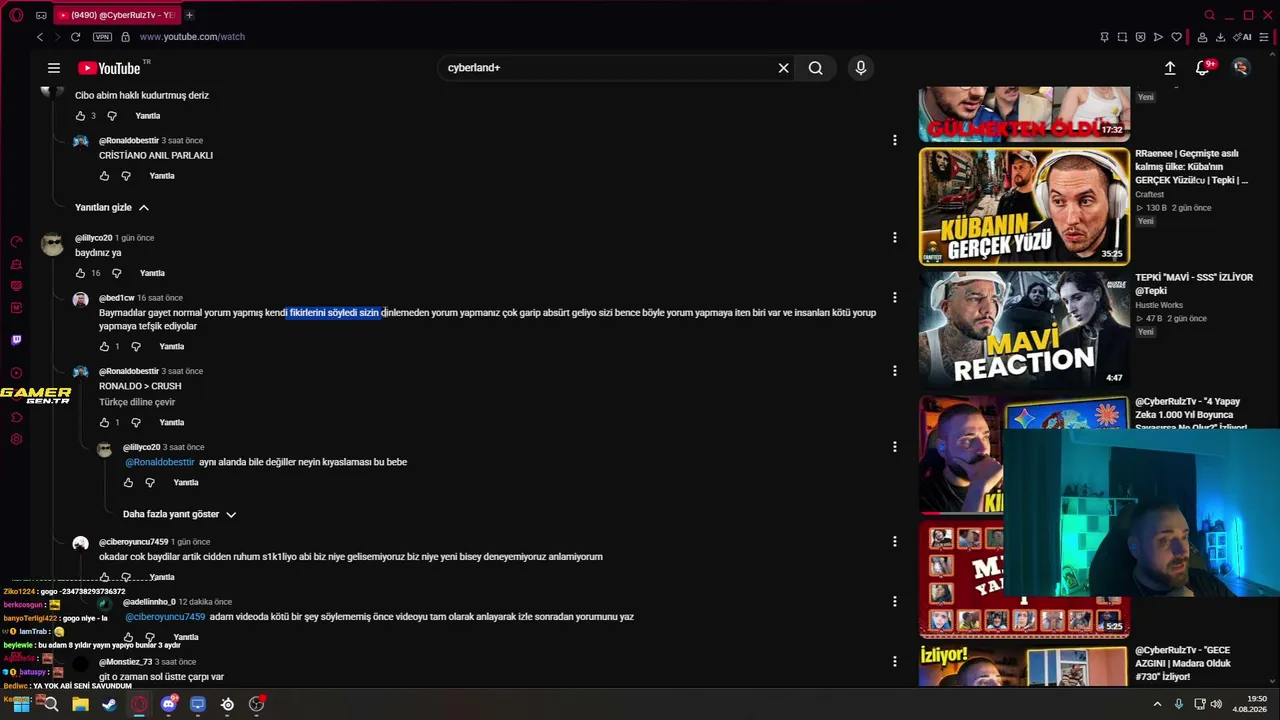Open YouTube notifications bell

(1203, 68)
